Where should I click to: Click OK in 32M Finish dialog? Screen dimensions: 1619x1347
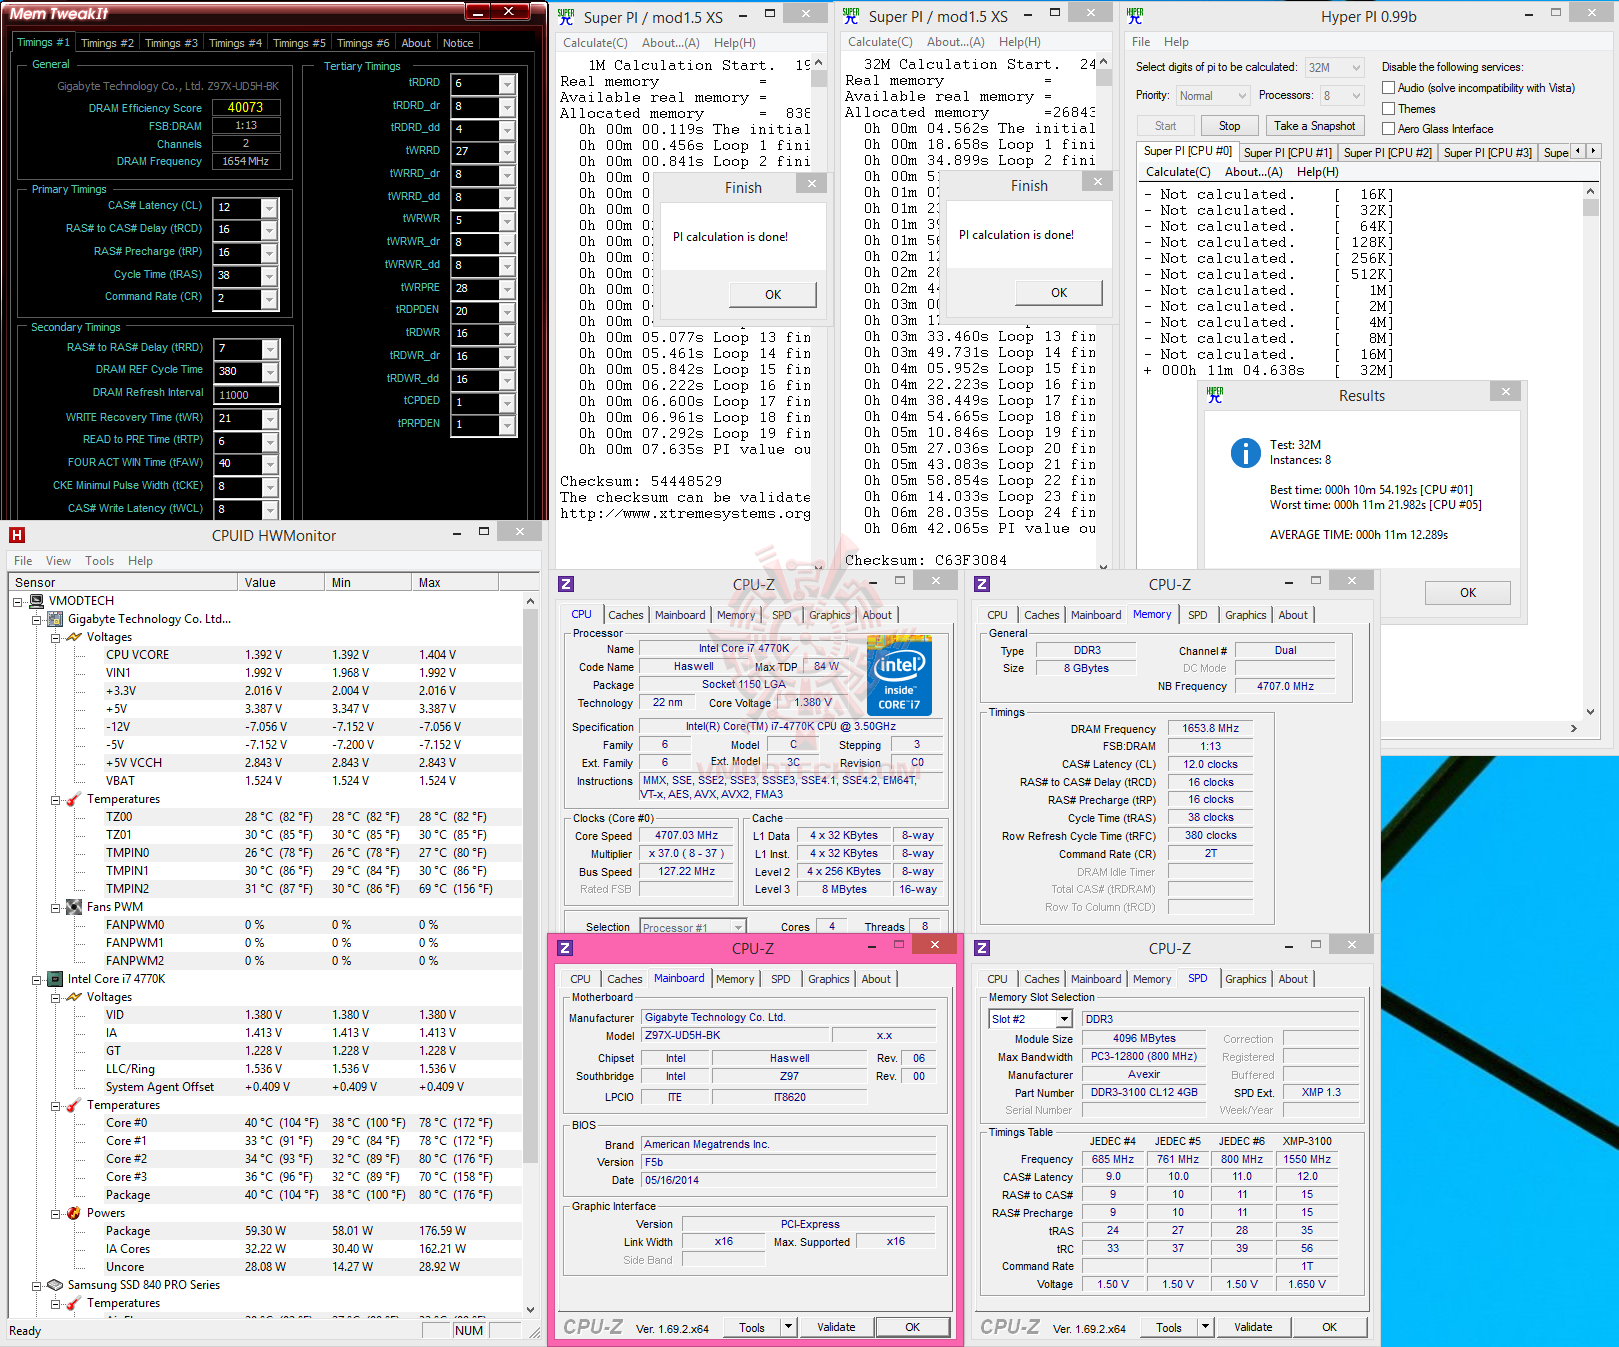click(x=1059, y=292)
